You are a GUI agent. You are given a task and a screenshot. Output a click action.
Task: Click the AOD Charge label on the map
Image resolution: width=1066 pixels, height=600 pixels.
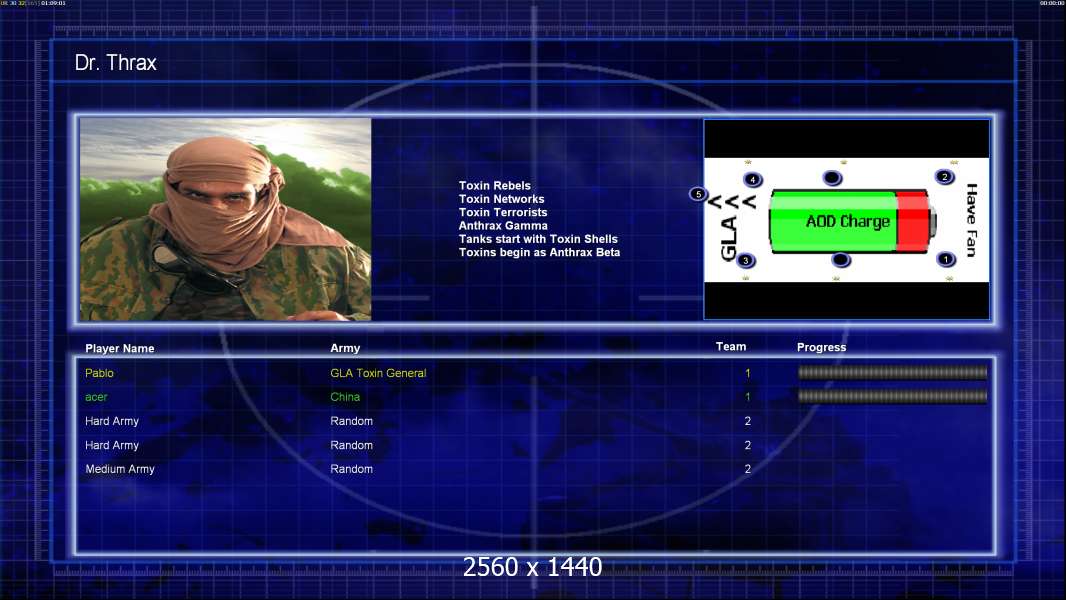coord(848,222)
